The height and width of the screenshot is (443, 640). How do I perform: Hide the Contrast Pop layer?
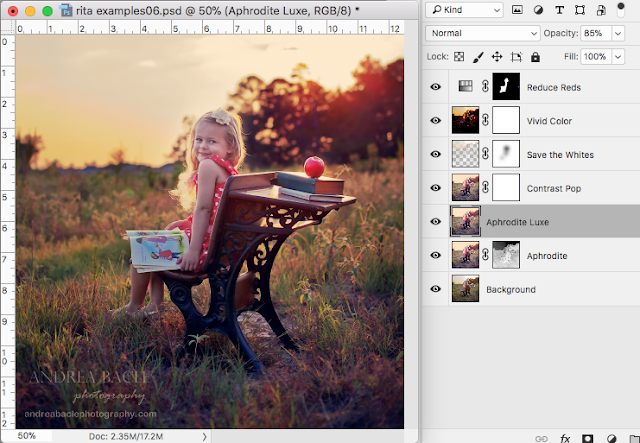click(436, 188)
